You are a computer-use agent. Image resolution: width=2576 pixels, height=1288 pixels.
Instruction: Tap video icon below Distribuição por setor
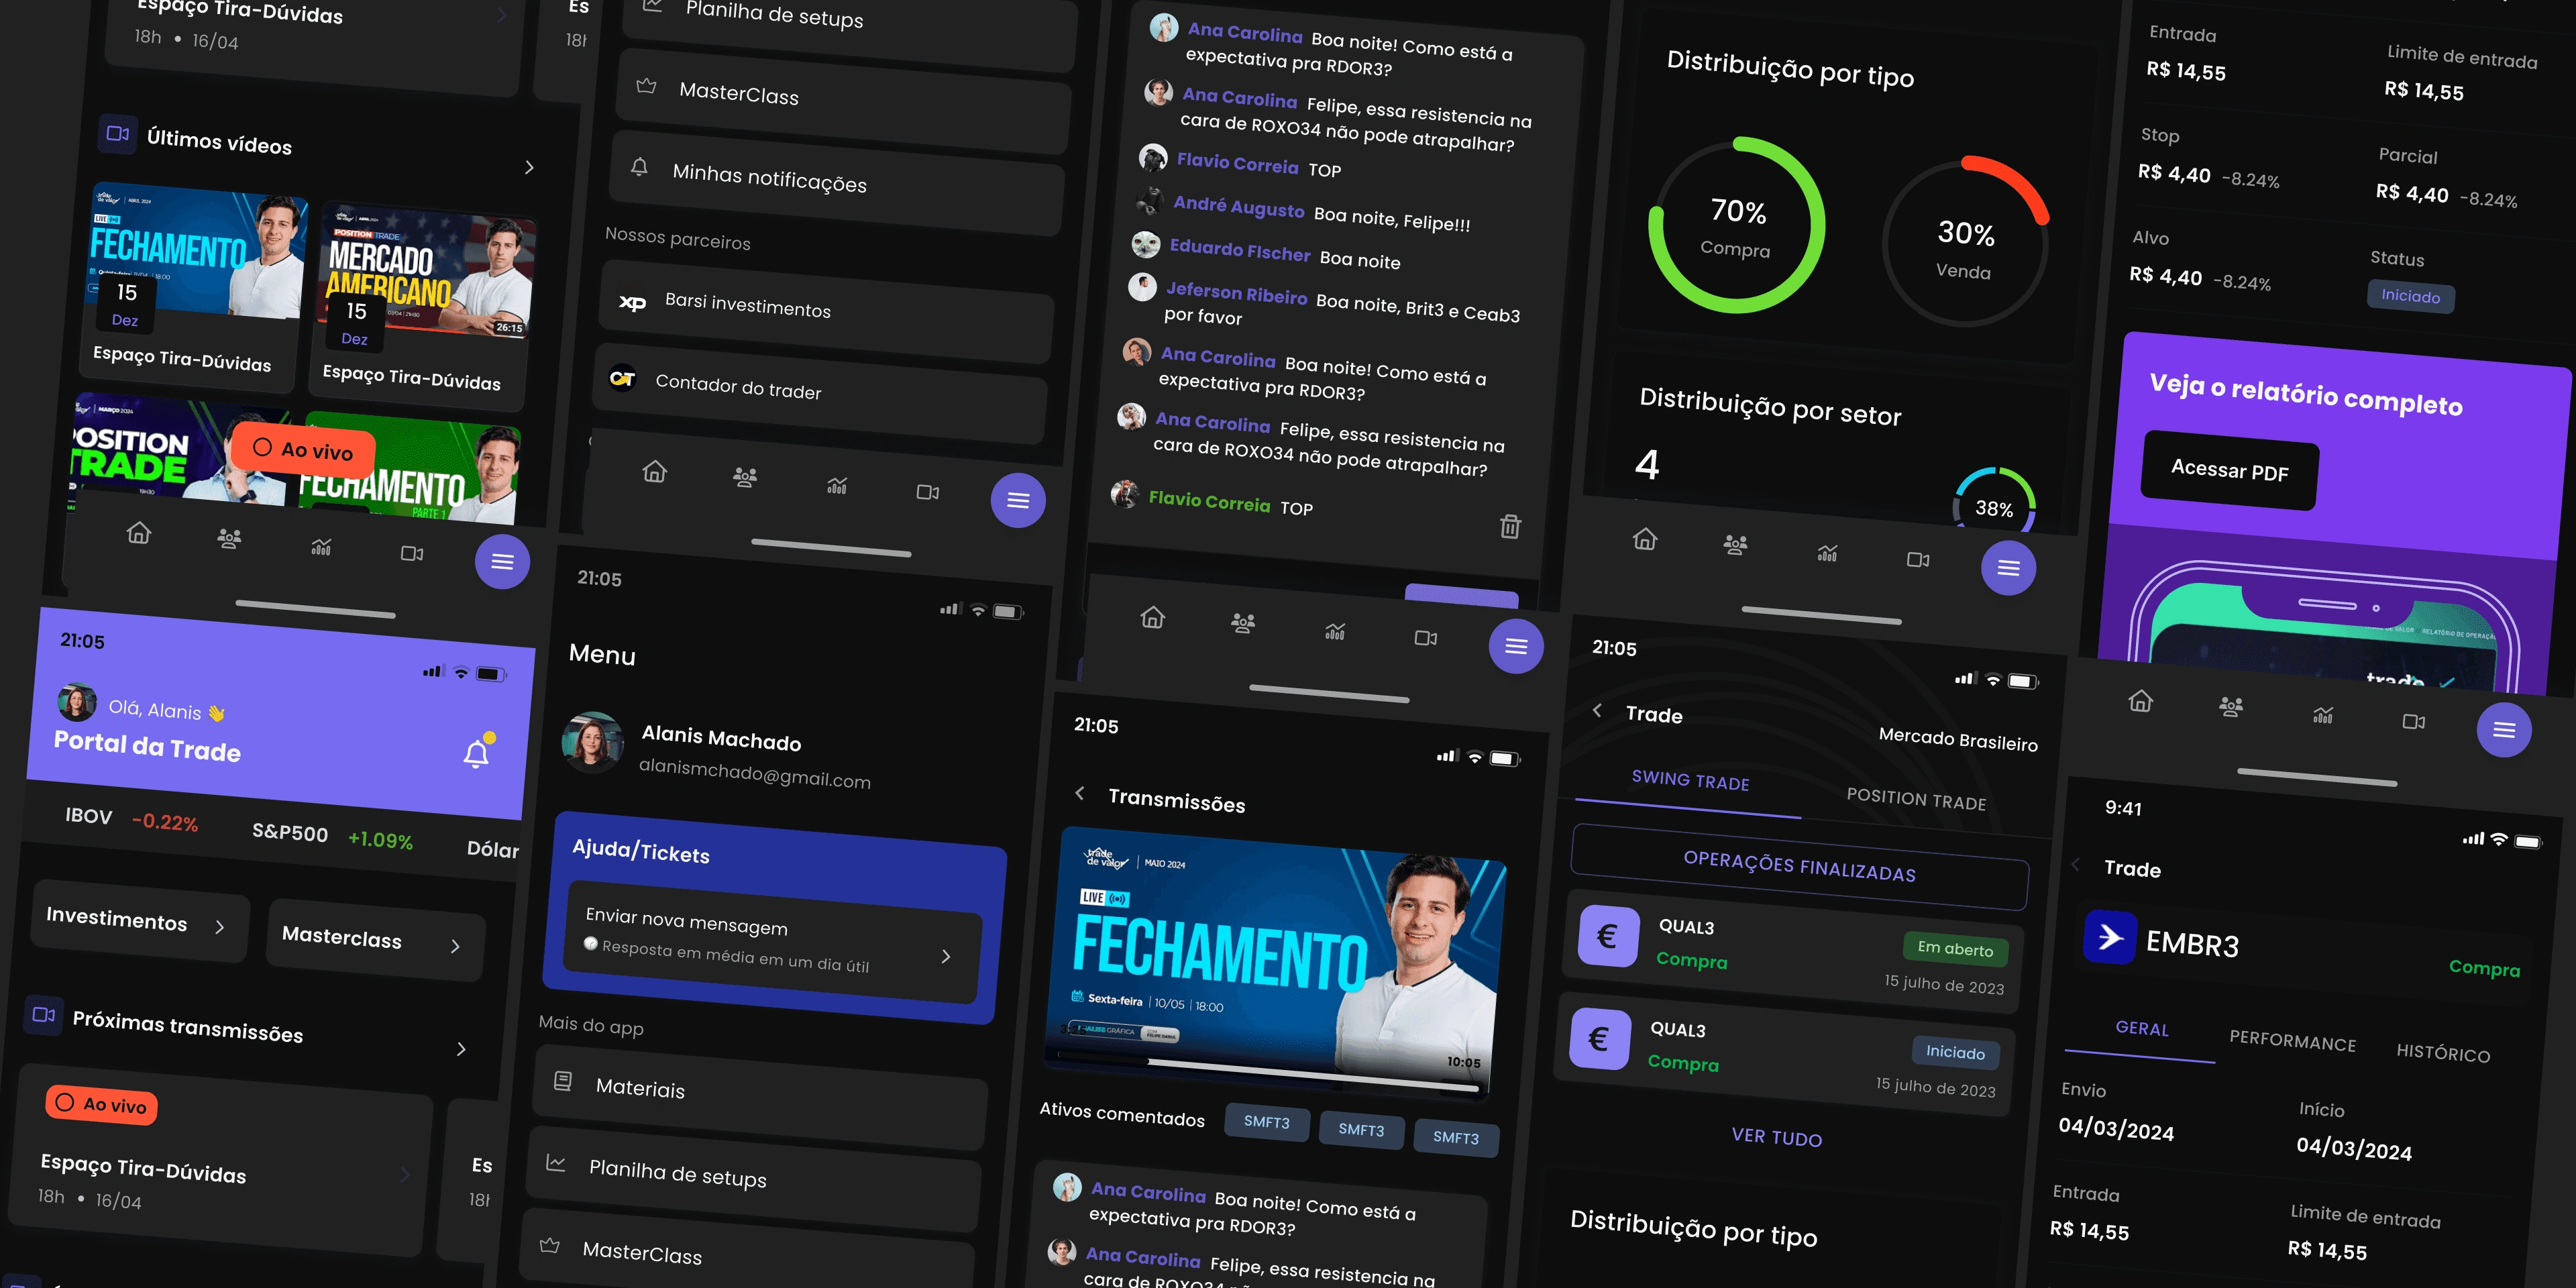point(1918,559)
